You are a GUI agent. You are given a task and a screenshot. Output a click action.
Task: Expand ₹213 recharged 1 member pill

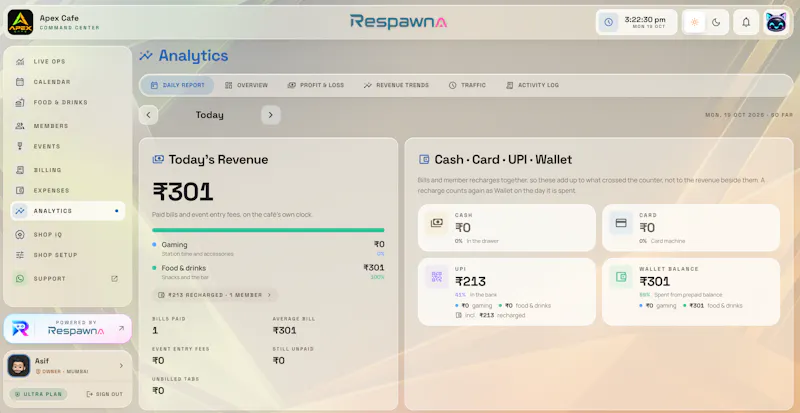[215, 295]
